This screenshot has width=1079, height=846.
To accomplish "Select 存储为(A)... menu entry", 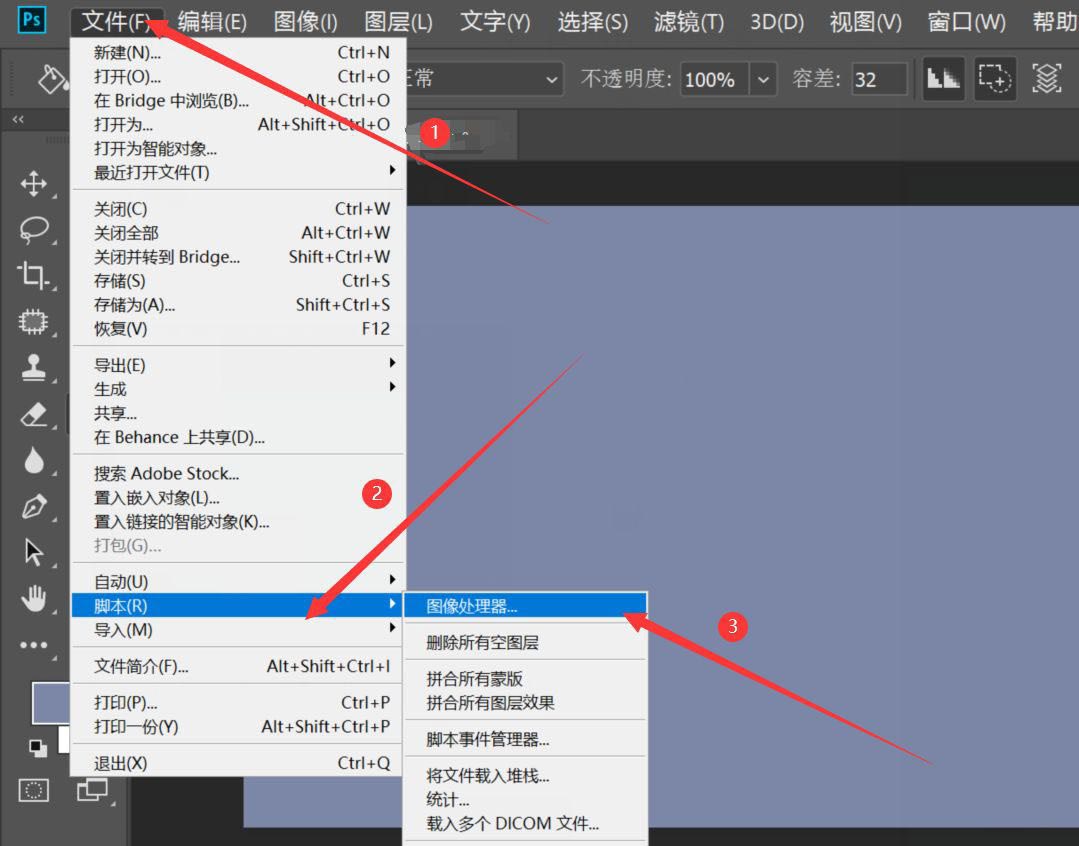I will click(x=238, y=304).
